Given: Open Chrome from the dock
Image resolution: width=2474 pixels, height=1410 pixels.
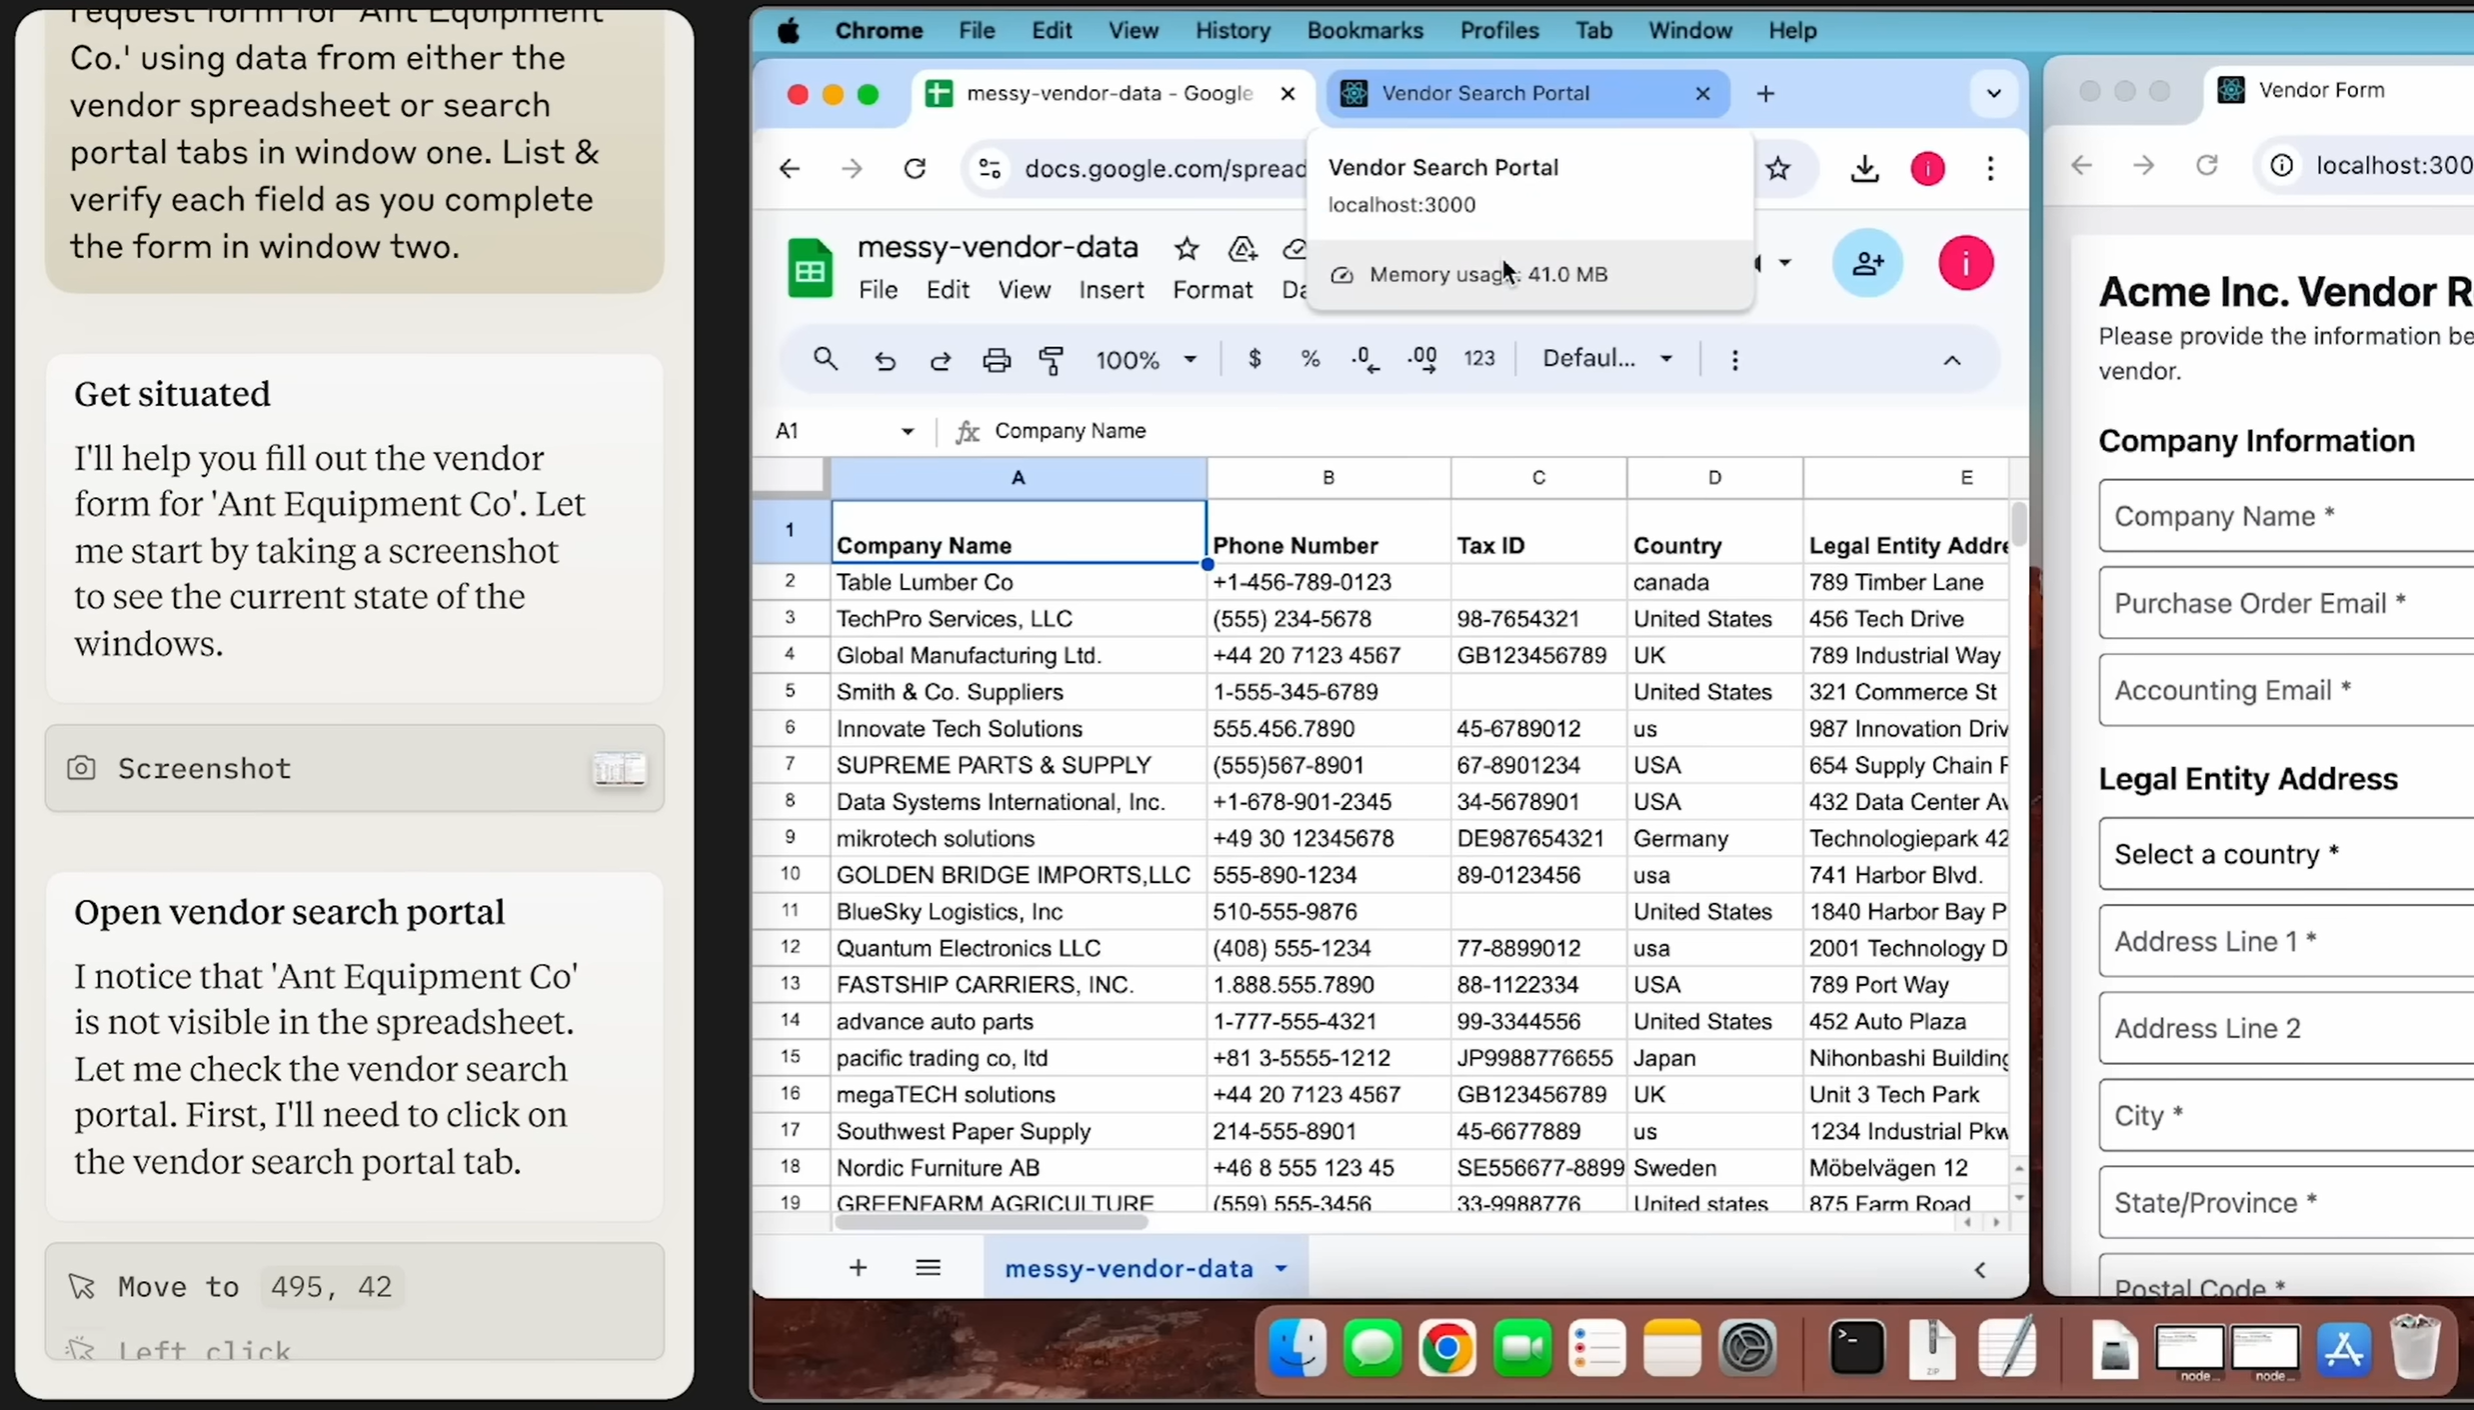Looking at the screenshot, I should 1446,1348.
